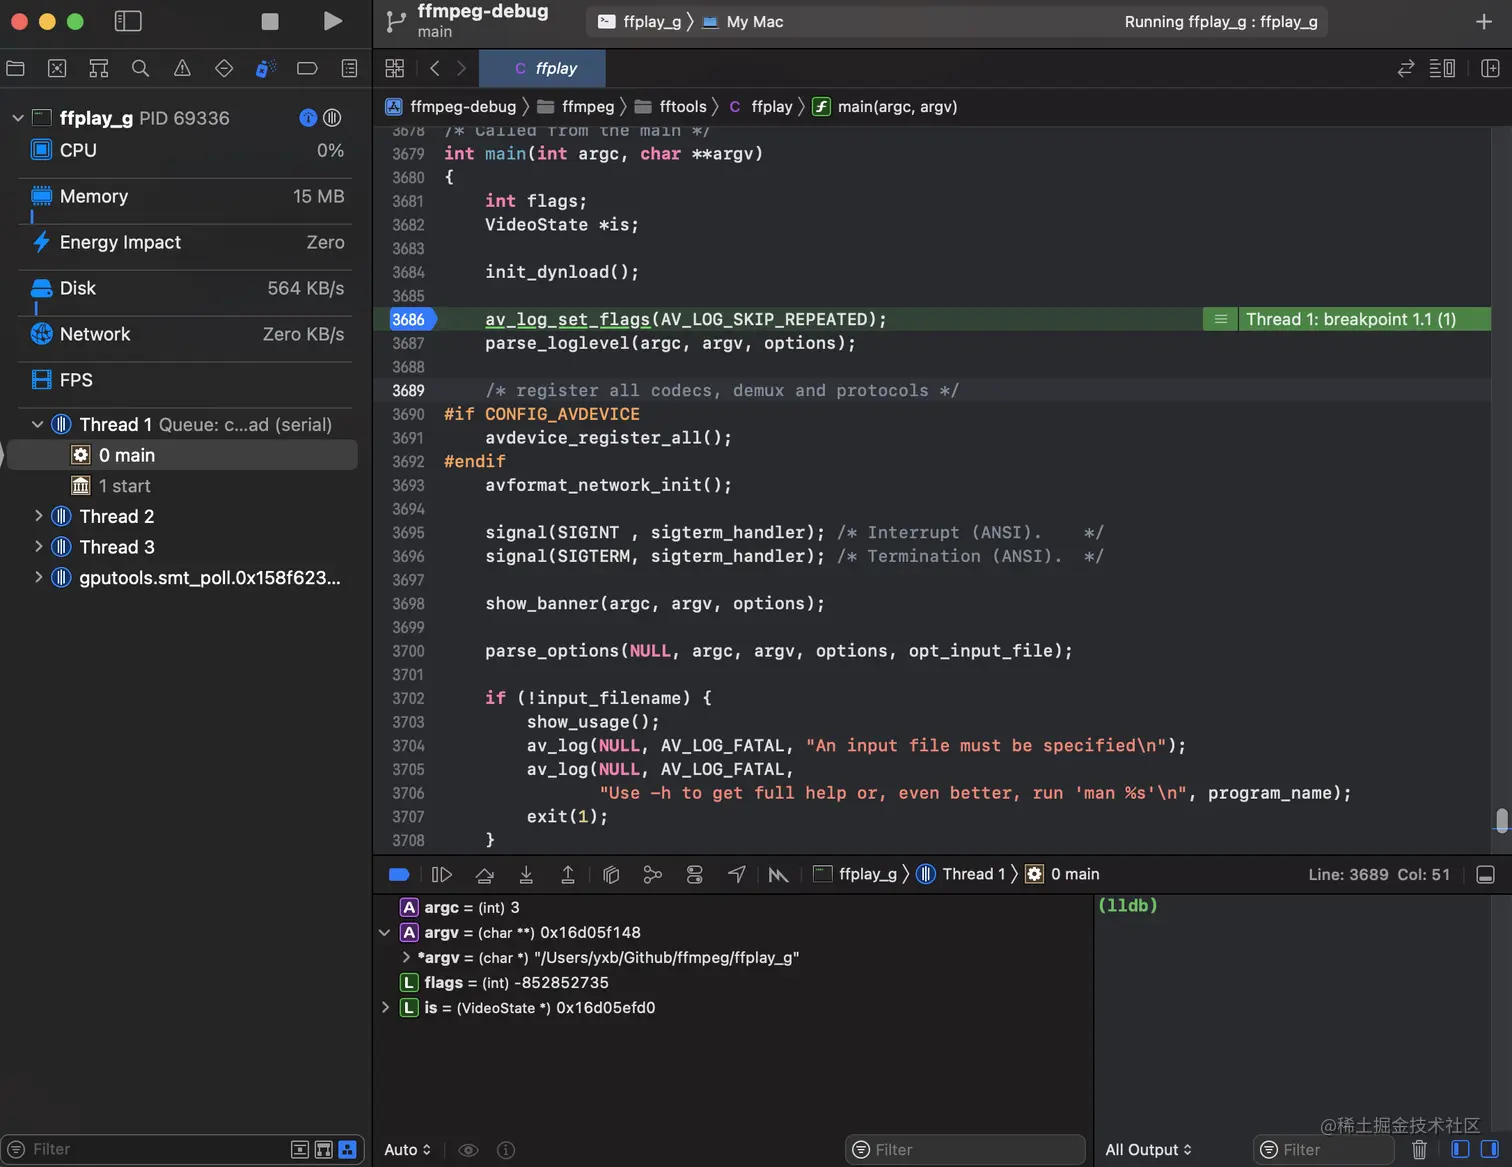
Task: Add an editor on the right
Action: tap(1490, 68)
